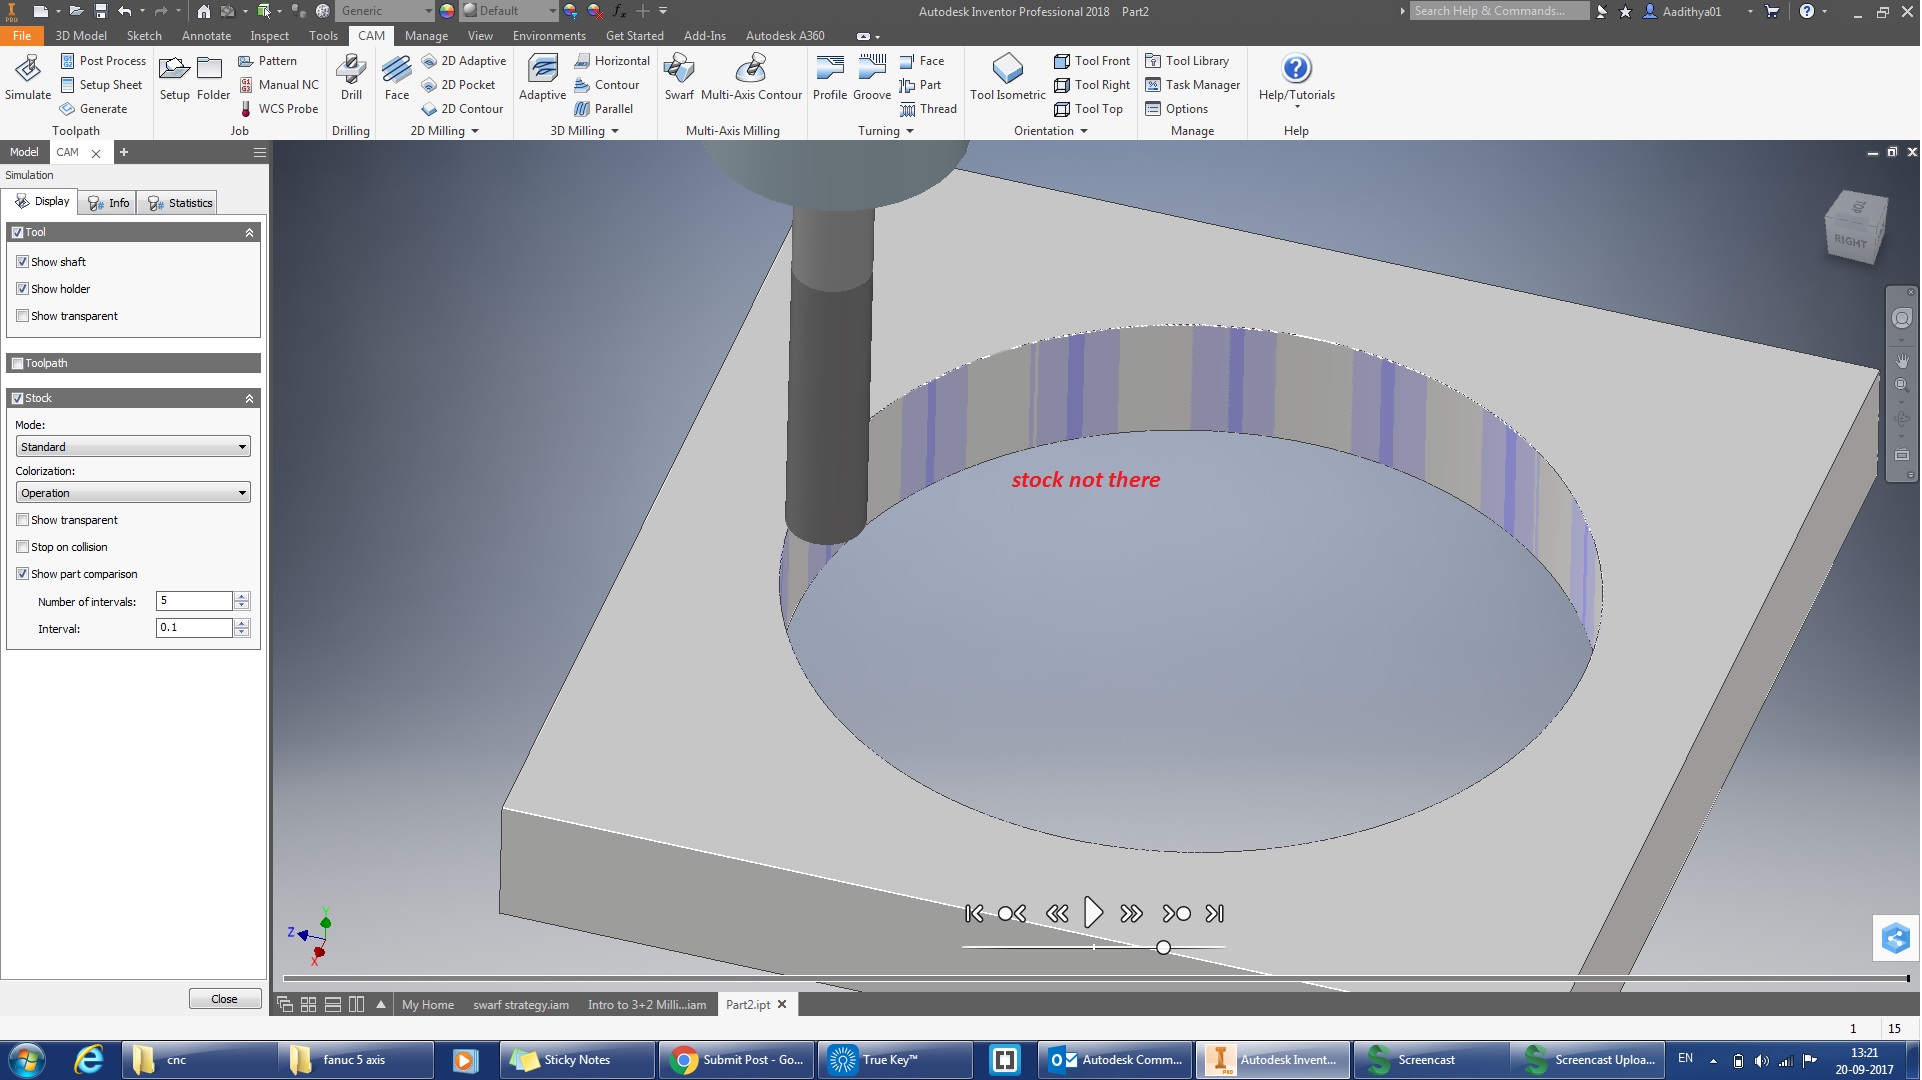Disable the Show shaft option
This screenshot has width=1922, height=1080.
[x=22, y=261]
